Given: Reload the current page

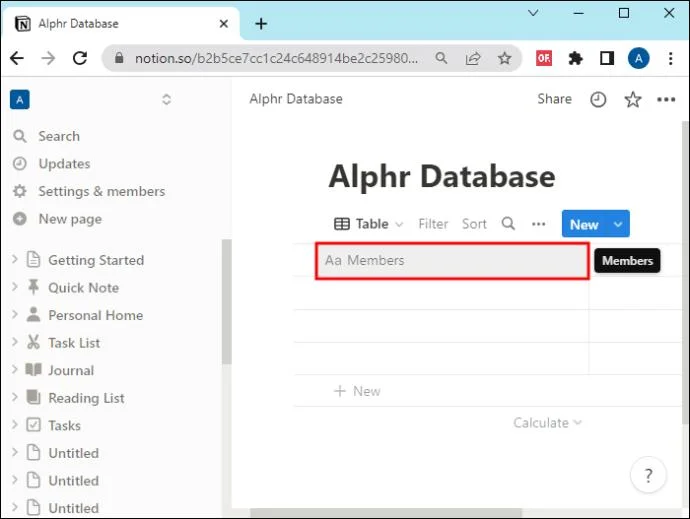Looking at the screenshot, I should [80, 58].
